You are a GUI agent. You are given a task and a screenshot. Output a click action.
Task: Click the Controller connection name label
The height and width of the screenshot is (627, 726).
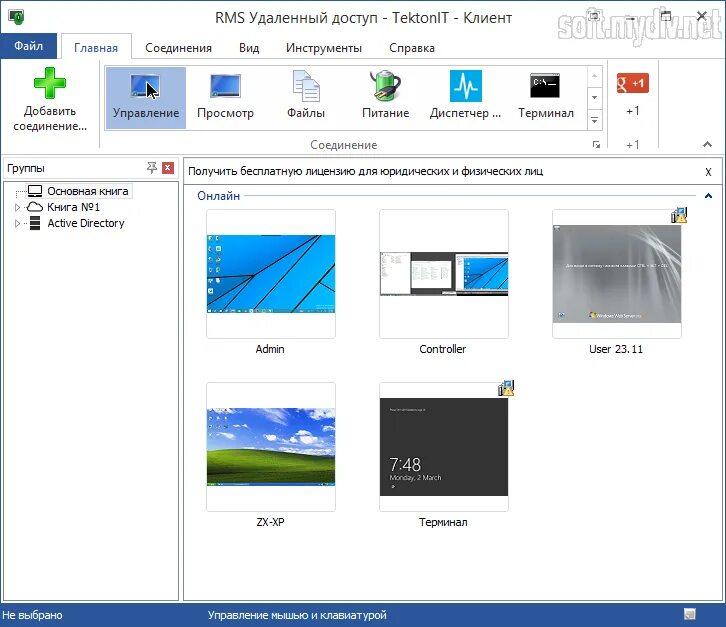pyautogui.click(x=443, y=349)
